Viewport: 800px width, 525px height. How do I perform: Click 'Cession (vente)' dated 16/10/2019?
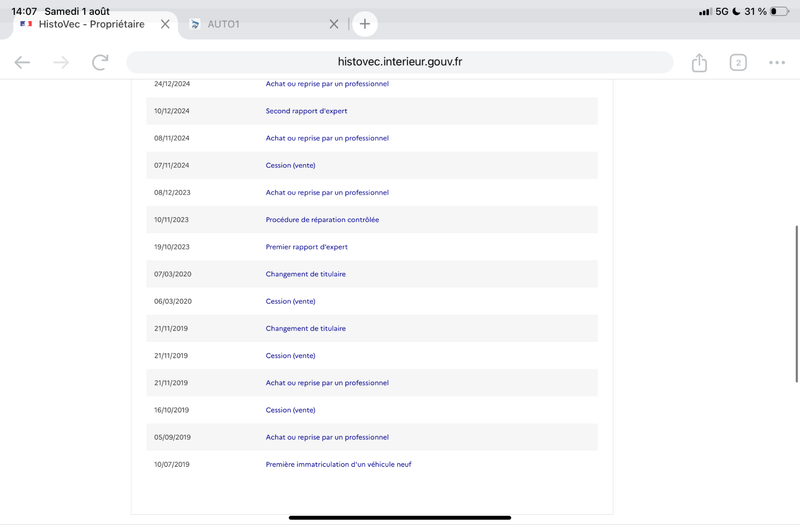(x=290, y=410)
